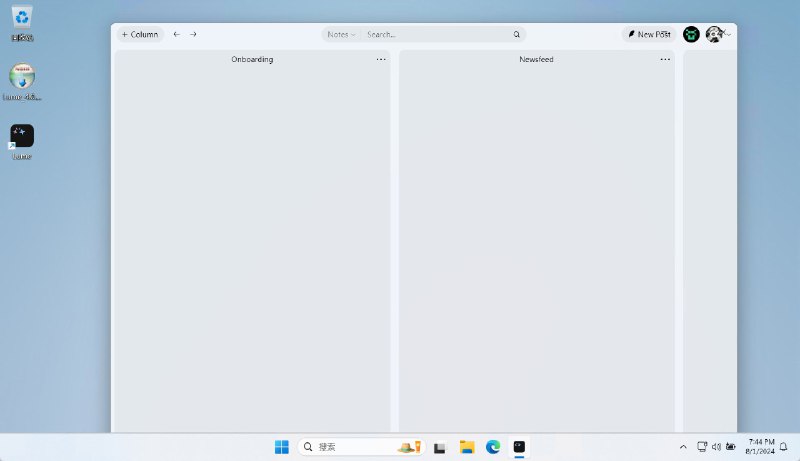
Task: Open the second avatar account dropdown
Action: point(718,34)
